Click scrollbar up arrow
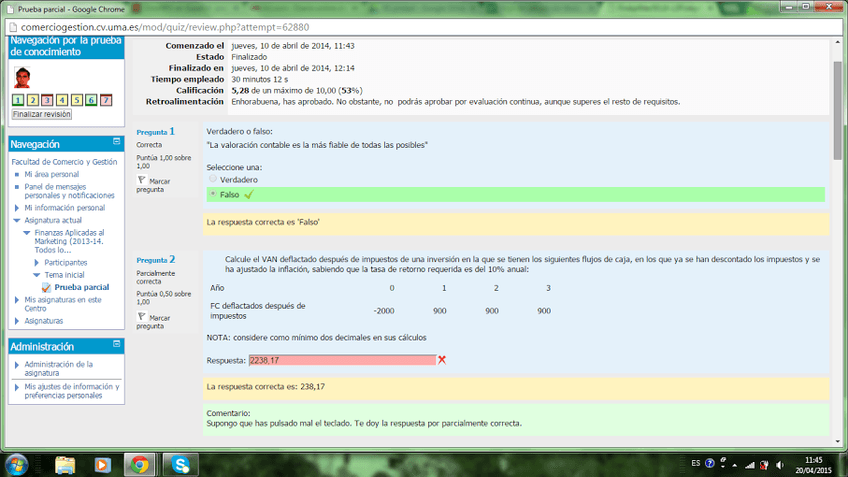 click(838, 42)
